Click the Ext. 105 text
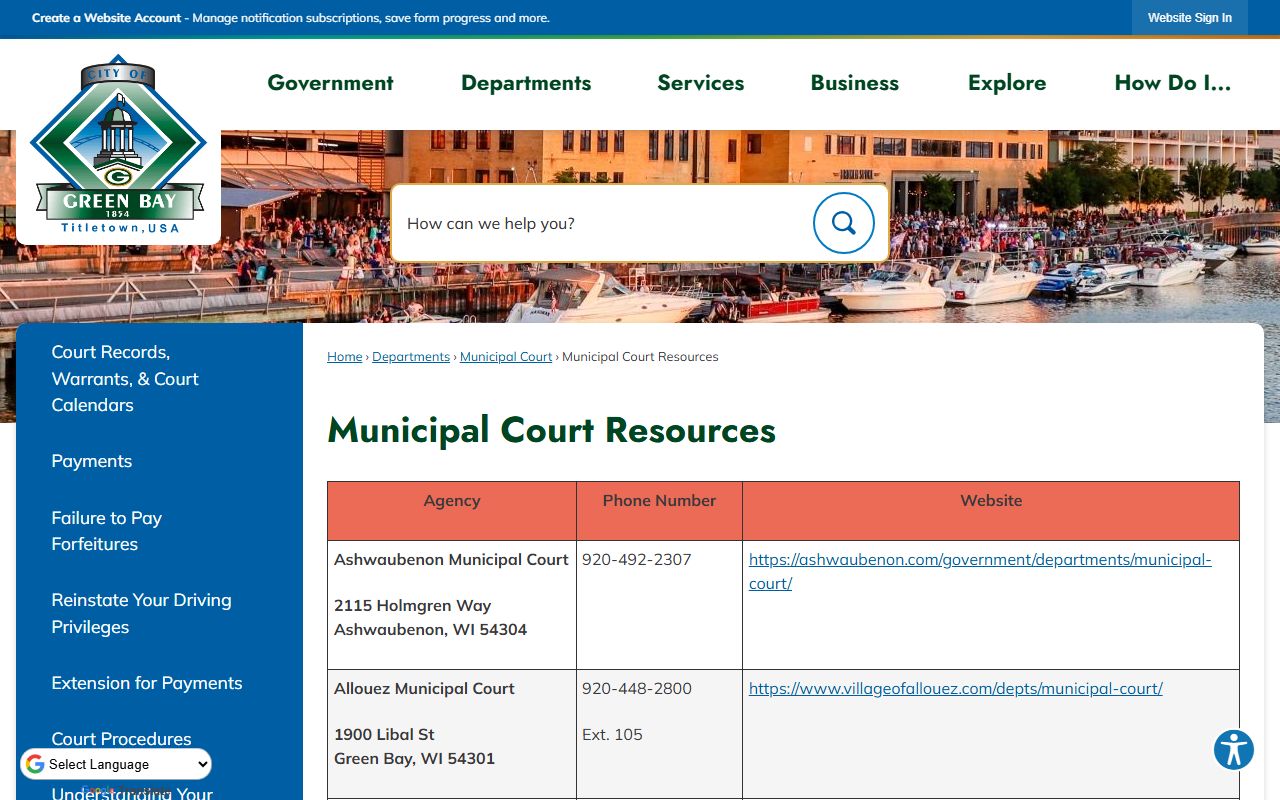 [x=612, y=734]
